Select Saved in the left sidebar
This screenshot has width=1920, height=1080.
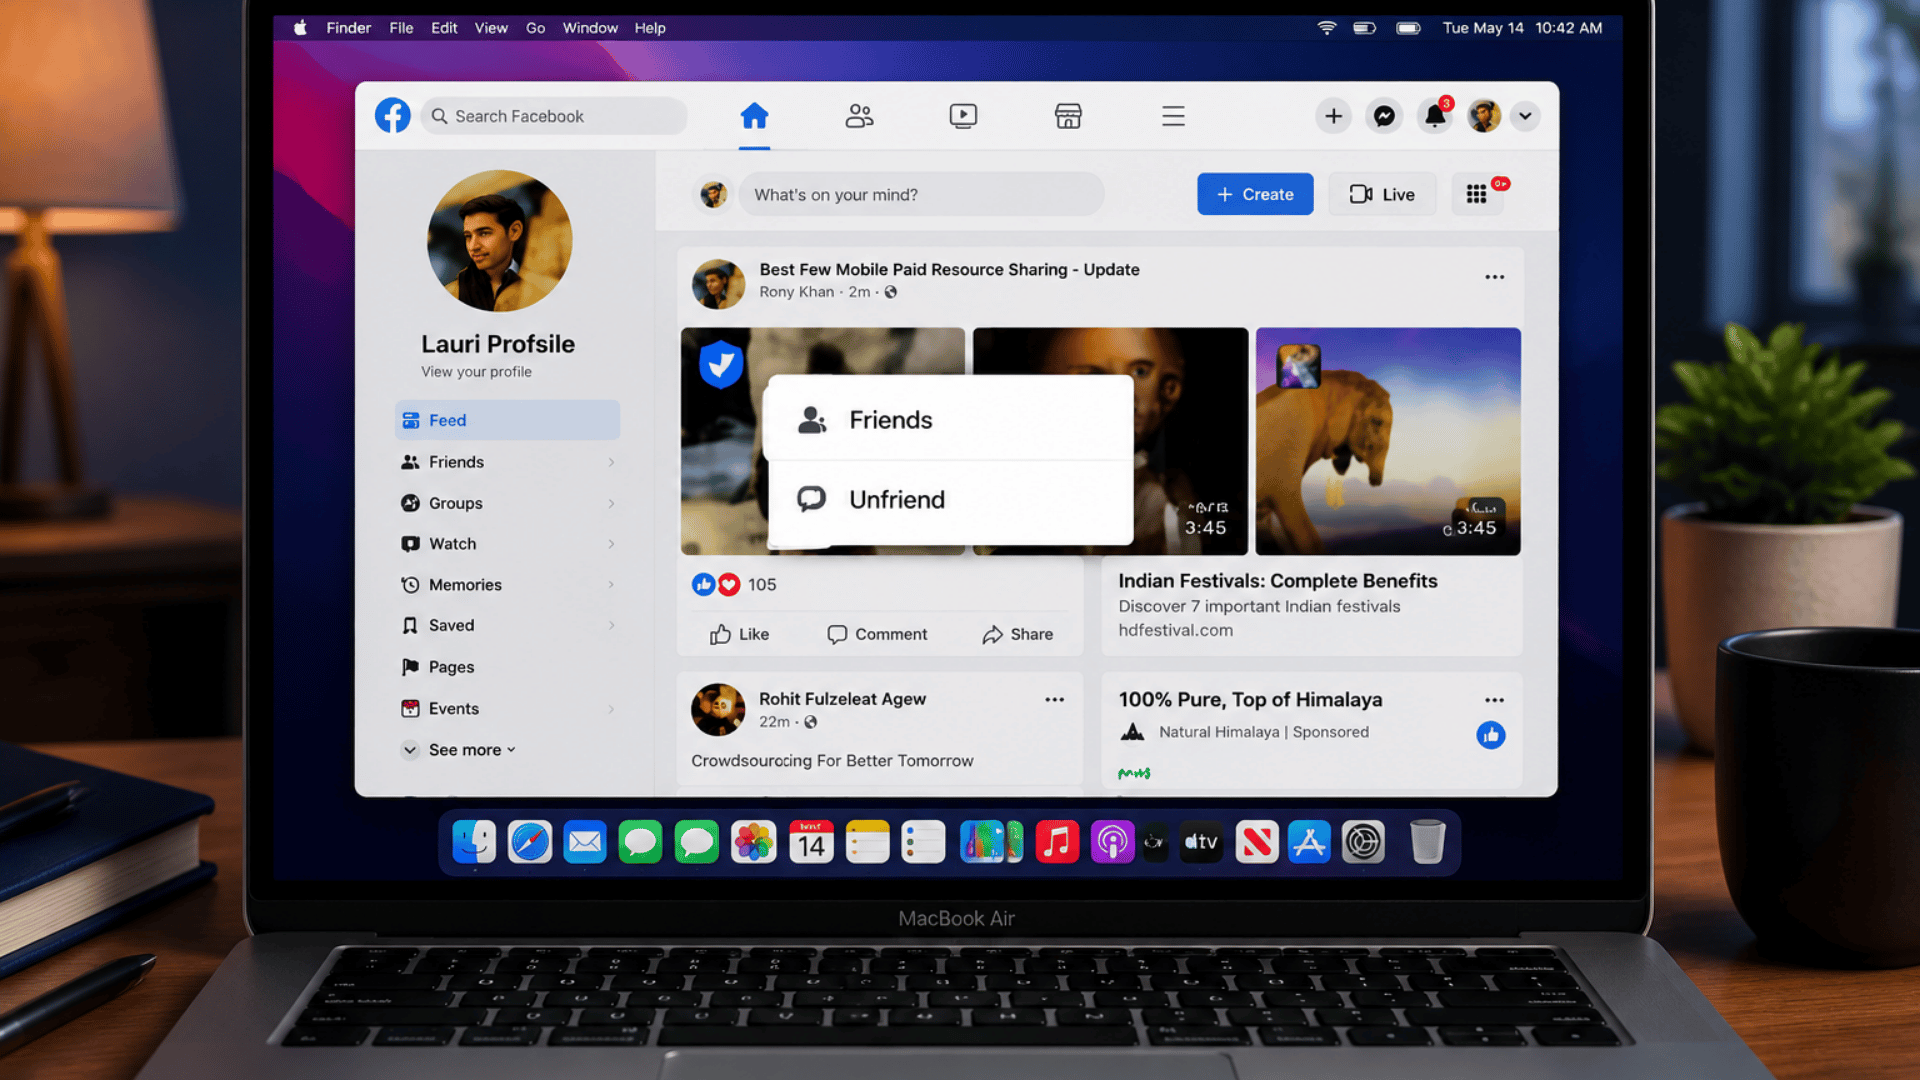(x=507, y=625)
